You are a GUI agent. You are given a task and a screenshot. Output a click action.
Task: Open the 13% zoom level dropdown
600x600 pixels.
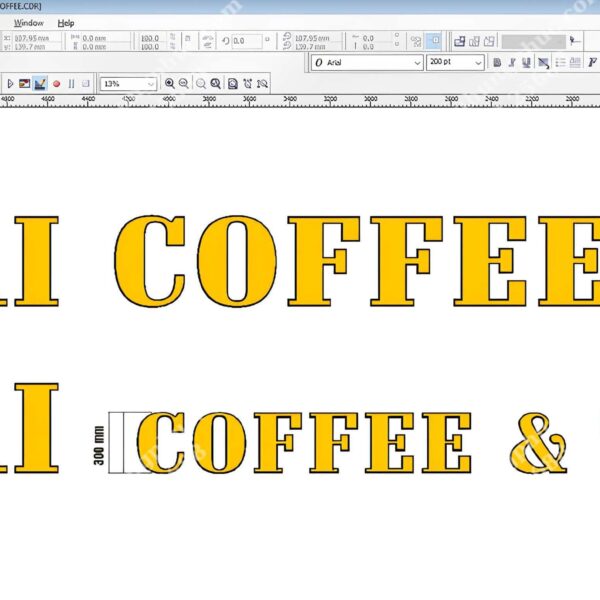[151, 84]
